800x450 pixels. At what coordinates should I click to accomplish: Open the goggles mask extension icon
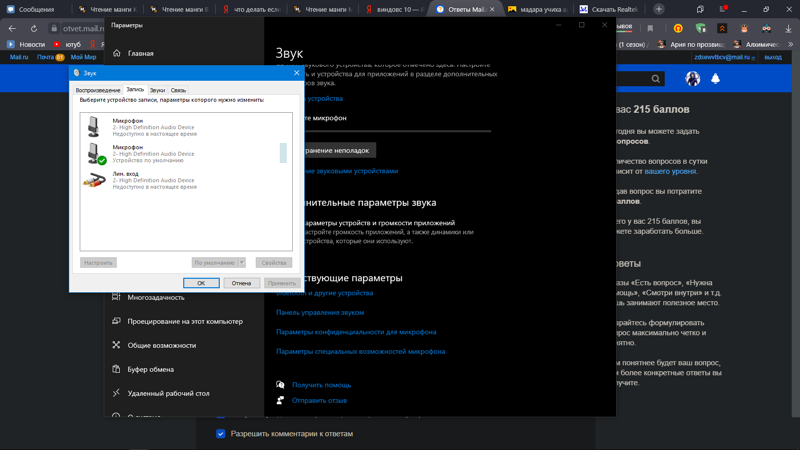(766, 29)
